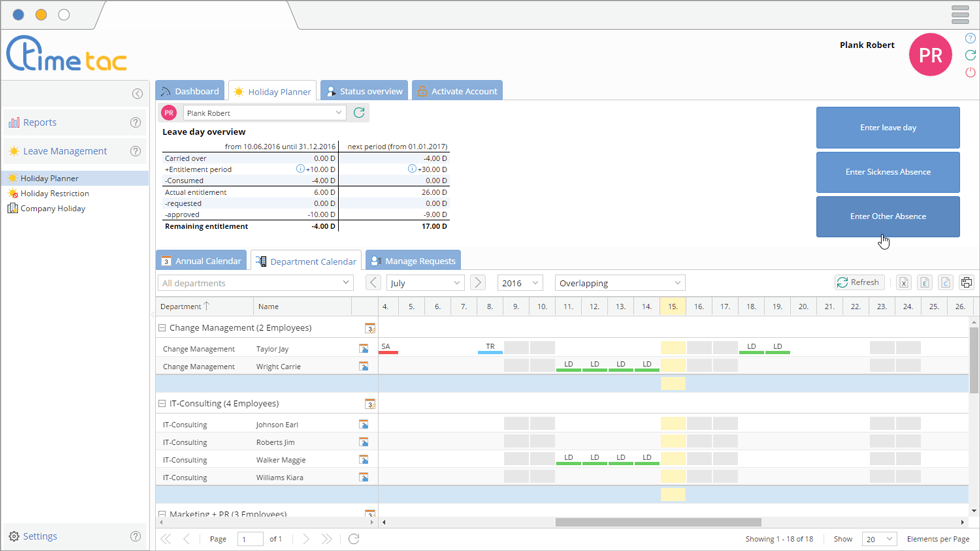Switch to the Annual Calendar tab
This screenshot has width=980, height=551.
click(x=201, y=261)
